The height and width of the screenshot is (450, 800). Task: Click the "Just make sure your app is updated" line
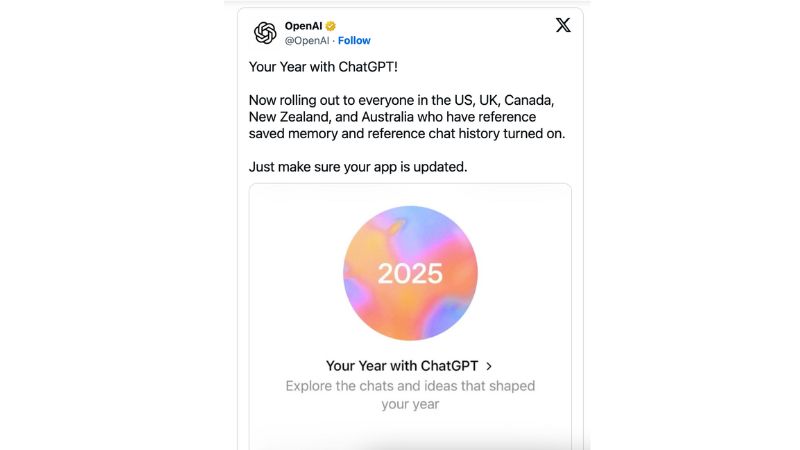358,166
